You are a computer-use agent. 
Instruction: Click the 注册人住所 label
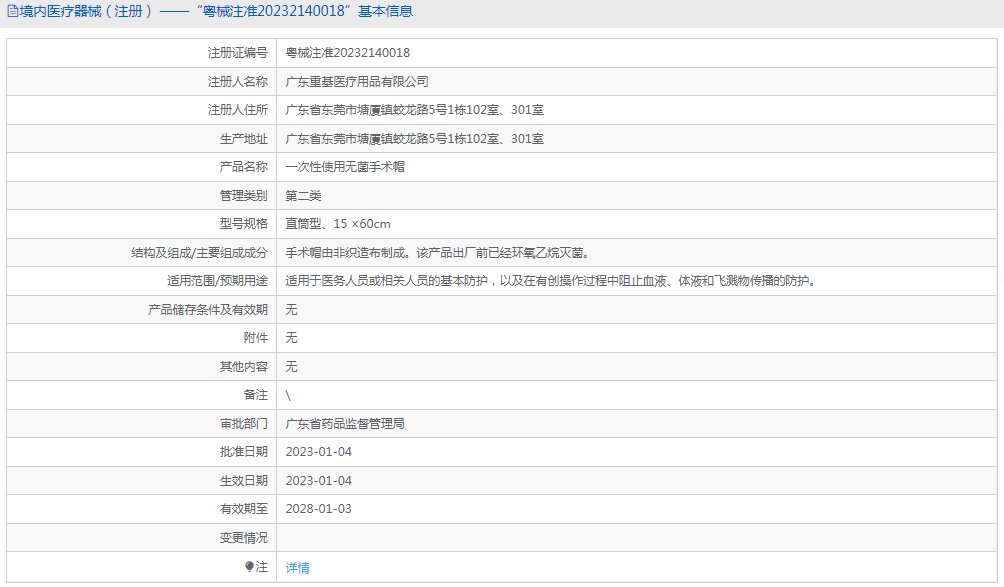click(238, 110)
